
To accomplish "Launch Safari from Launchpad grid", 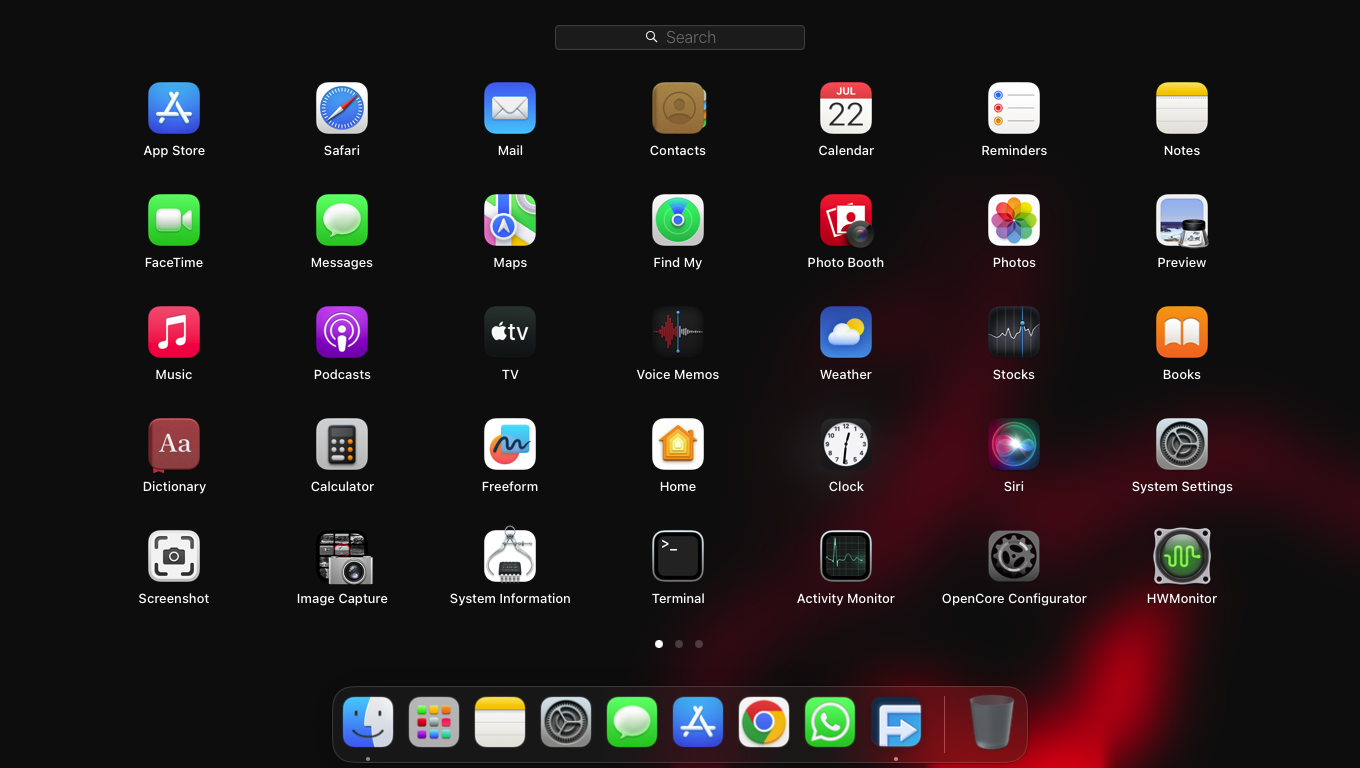I will click(x=342, y=108).
